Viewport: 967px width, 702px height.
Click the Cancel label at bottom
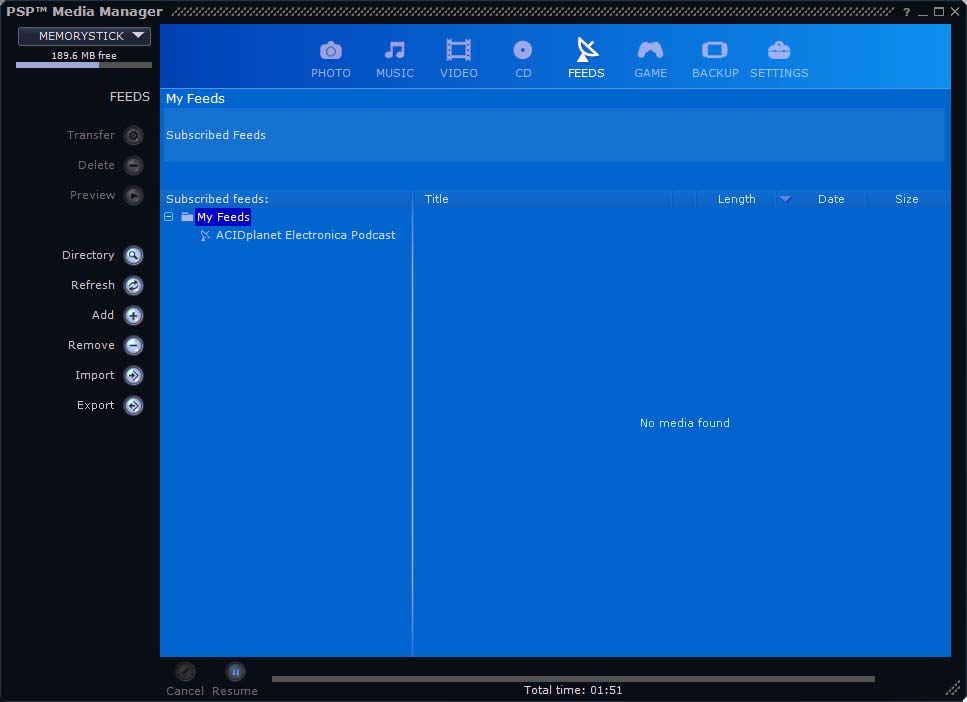tap(185, 692)
